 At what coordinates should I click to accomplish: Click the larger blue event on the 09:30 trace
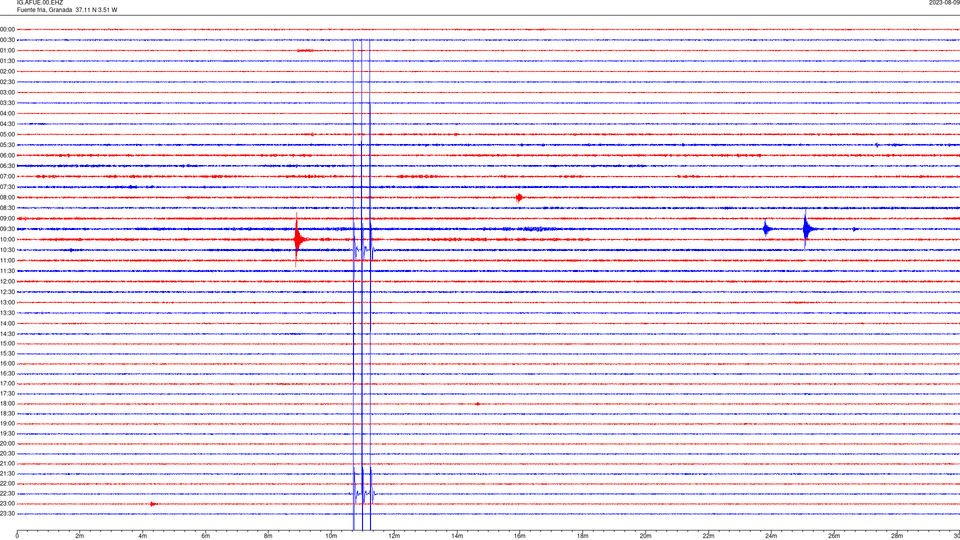click(807, 229)
